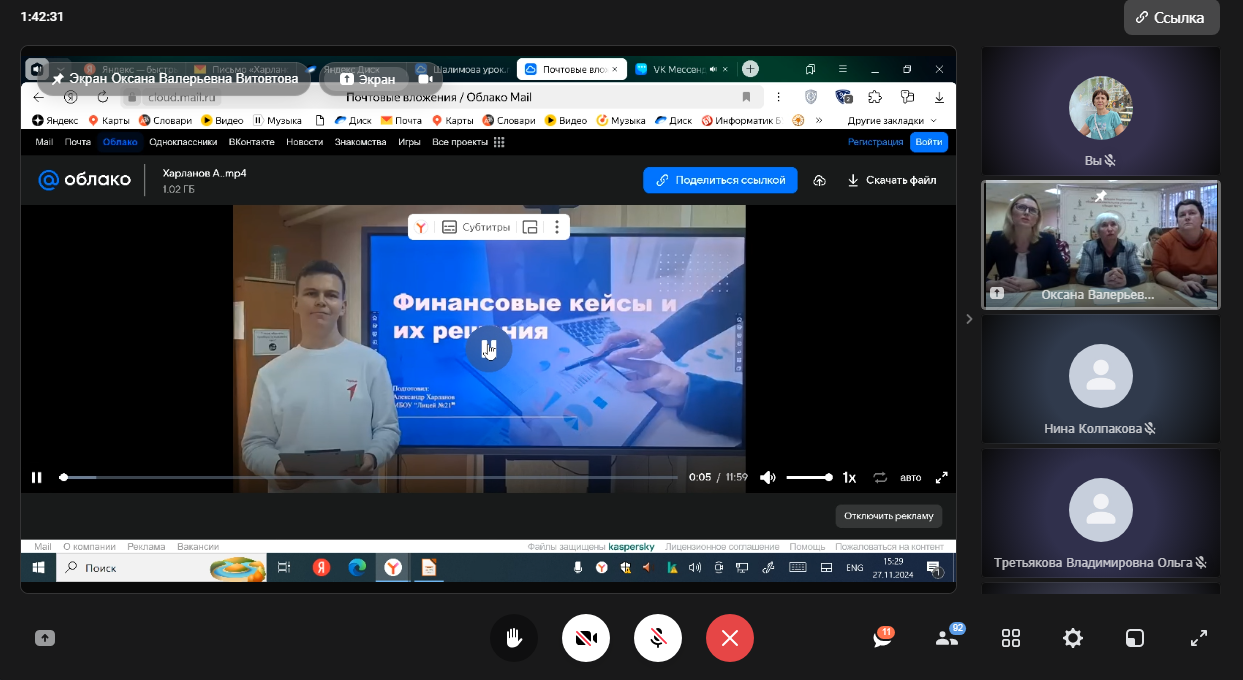This screenshot has height=680, width=1243.
Task: Select your own video tile
Action: coord(1101,111)
